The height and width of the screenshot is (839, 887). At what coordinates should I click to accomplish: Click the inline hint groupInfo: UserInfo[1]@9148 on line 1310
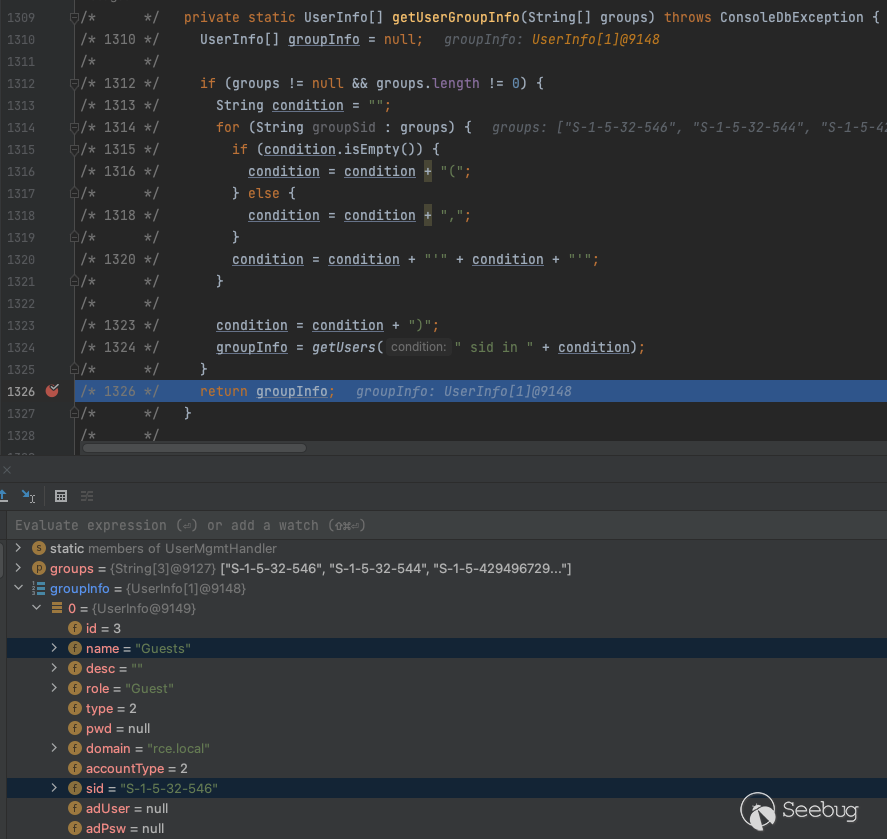click(552, 40)
